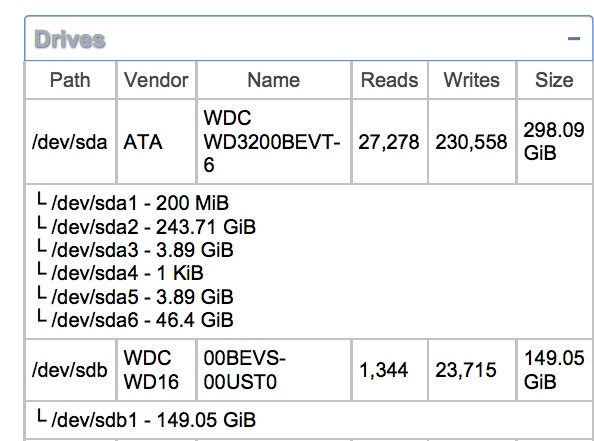Select the Path column header
This screenshot has height=441, width=594.
click(x=70, y=80)
